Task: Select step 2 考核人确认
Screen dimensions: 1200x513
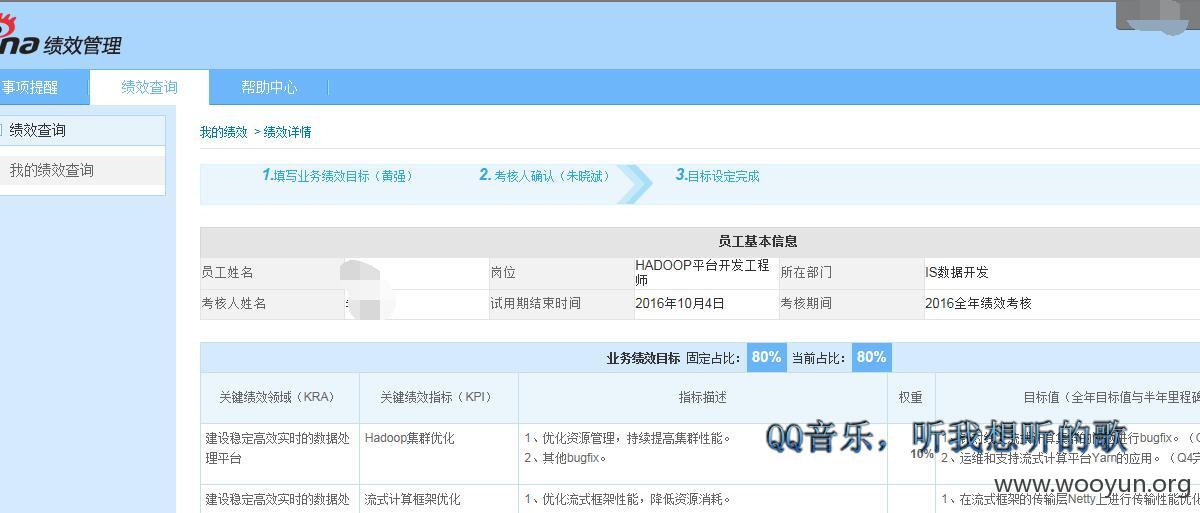Action: (x=544, y=176)
